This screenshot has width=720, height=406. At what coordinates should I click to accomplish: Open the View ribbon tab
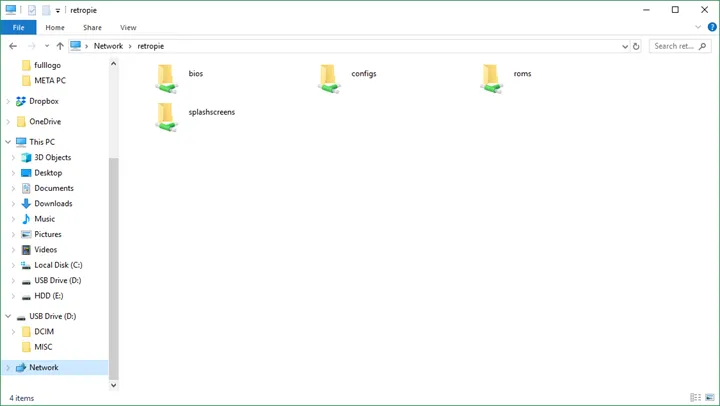tap(128, 27)
